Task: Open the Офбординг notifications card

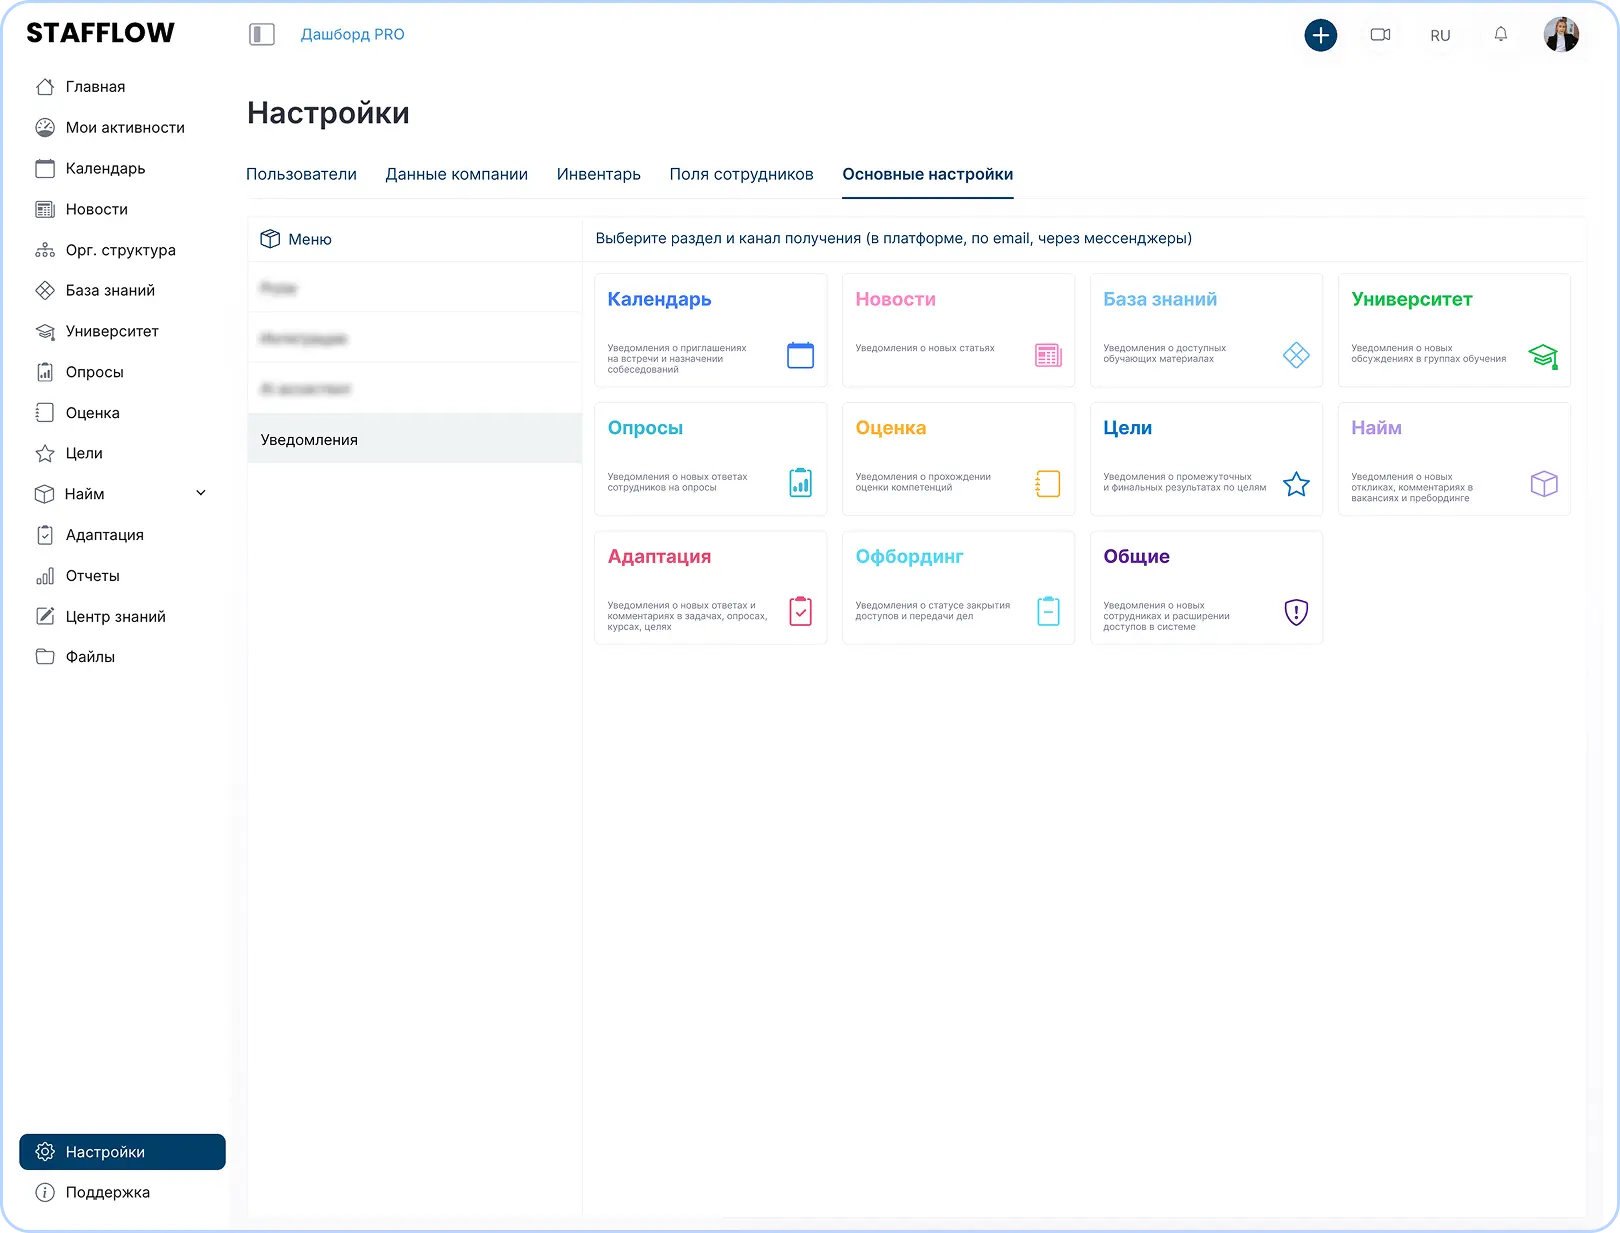Action: pos(958,587)
